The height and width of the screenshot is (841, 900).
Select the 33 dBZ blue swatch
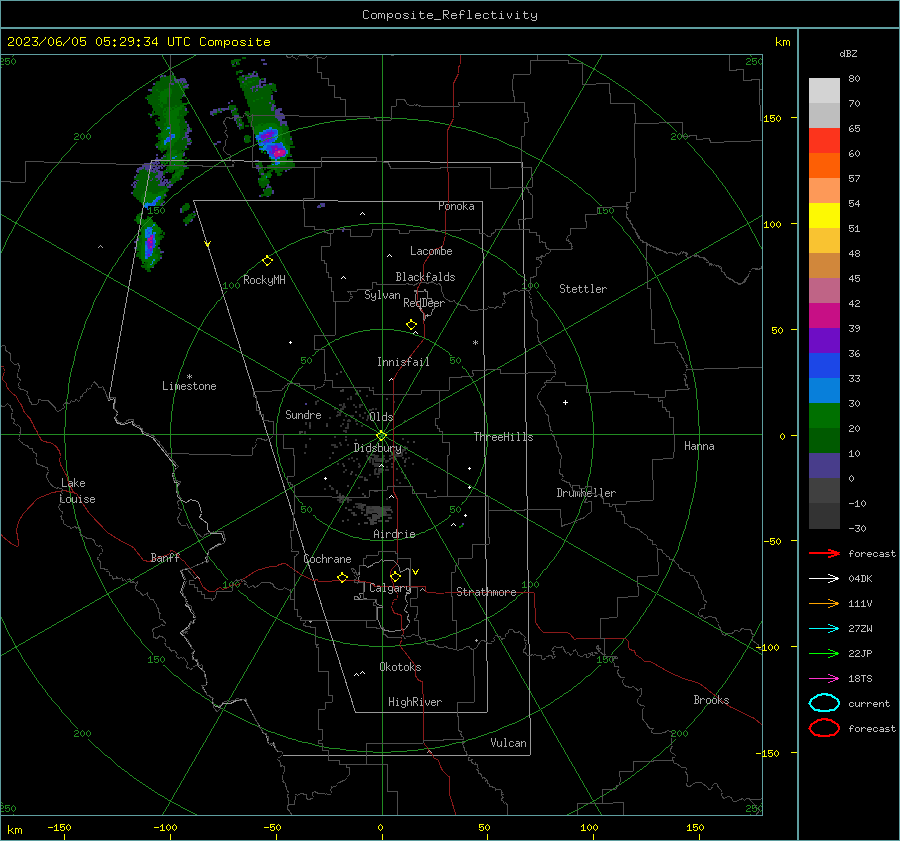(824, 366)
